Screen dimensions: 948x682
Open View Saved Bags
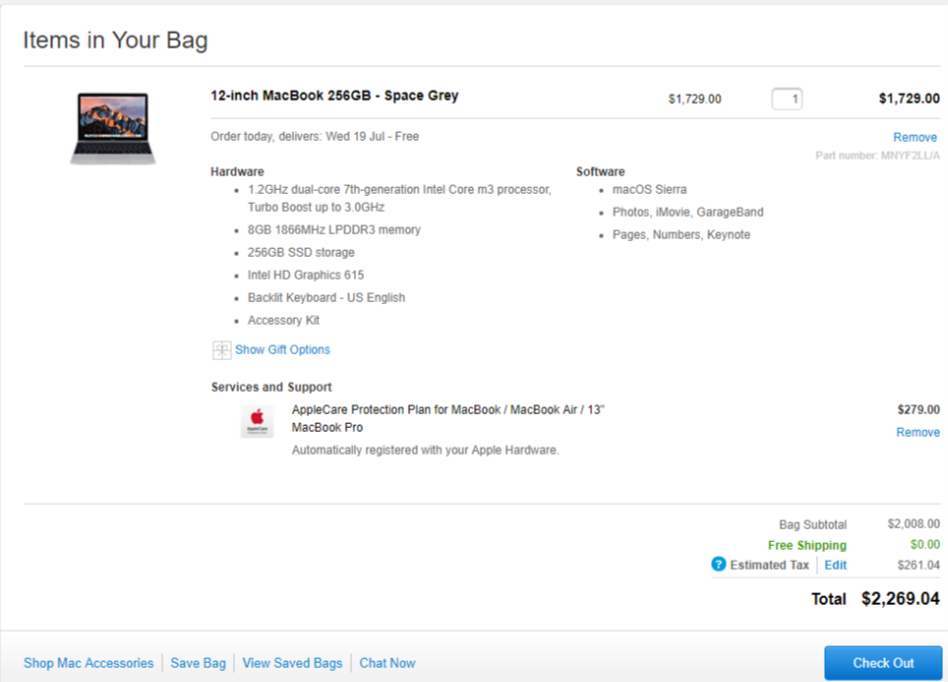[x=292, y=663]
